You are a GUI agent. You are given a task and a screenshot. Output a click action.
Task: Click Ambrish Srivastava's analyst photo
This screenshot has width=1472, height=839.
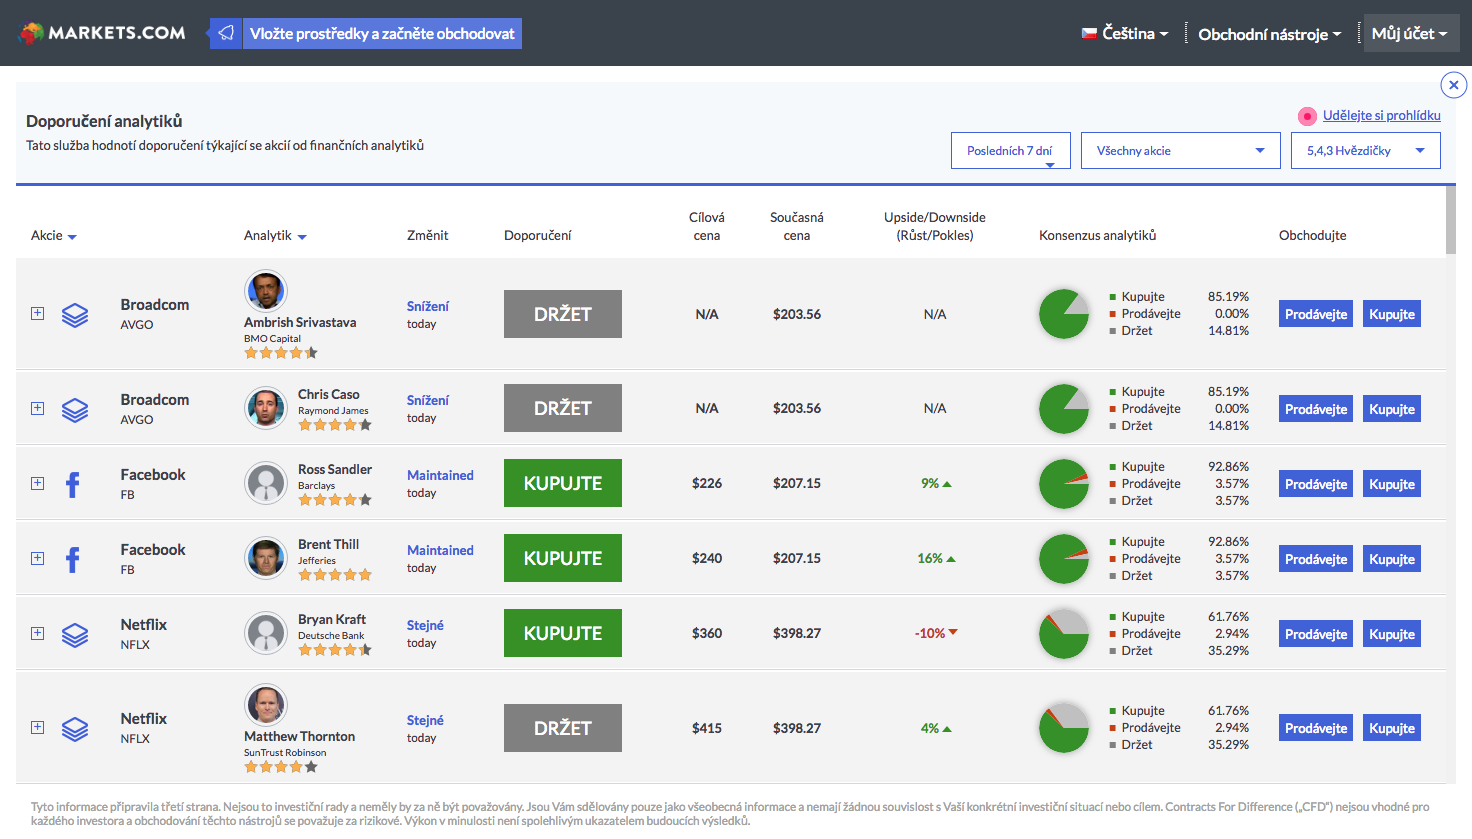tap(266, 291)
